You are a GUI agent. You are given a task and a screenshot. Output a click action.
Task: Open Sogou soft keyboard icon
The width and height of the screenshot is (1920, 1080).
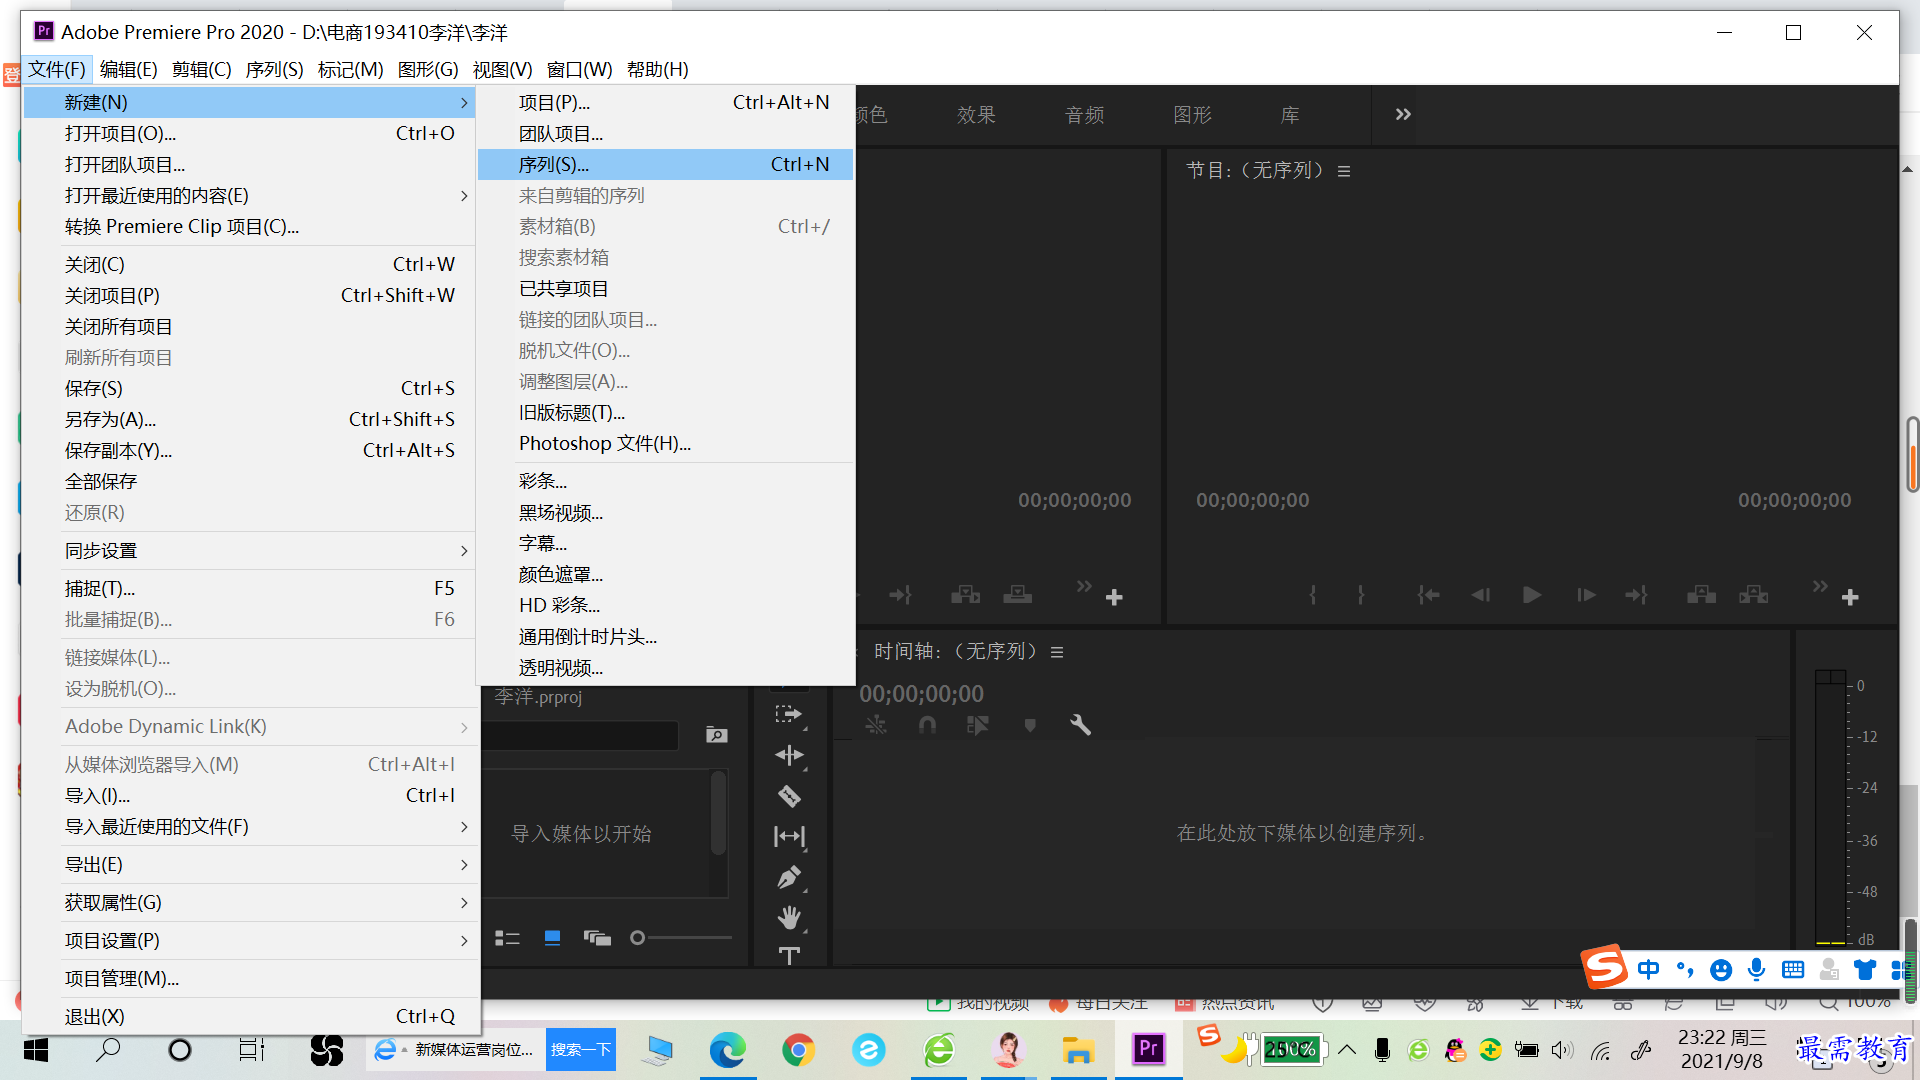(x=1793, y=969)
